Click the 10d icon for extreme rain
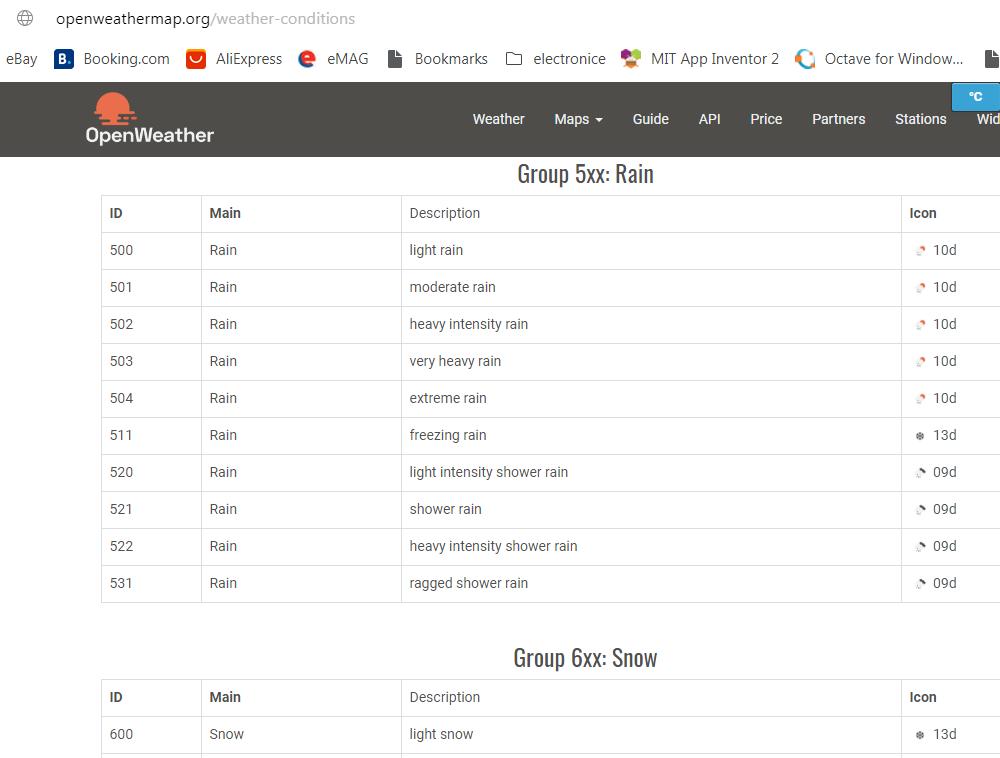 [x=920, y=398]
